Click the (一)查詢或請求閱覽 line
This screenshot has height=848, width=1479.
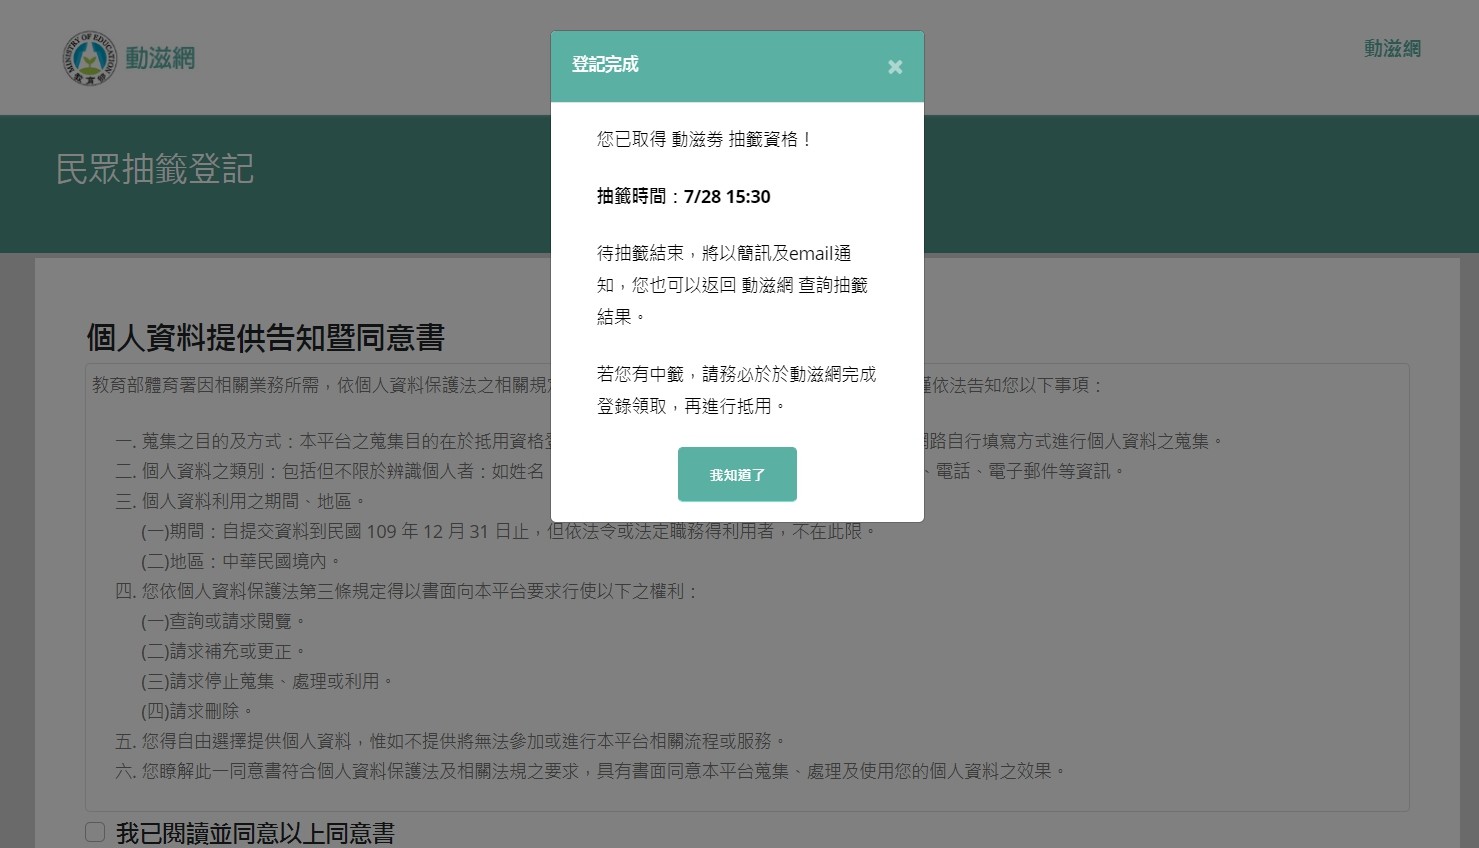click(x=223, y=621)
